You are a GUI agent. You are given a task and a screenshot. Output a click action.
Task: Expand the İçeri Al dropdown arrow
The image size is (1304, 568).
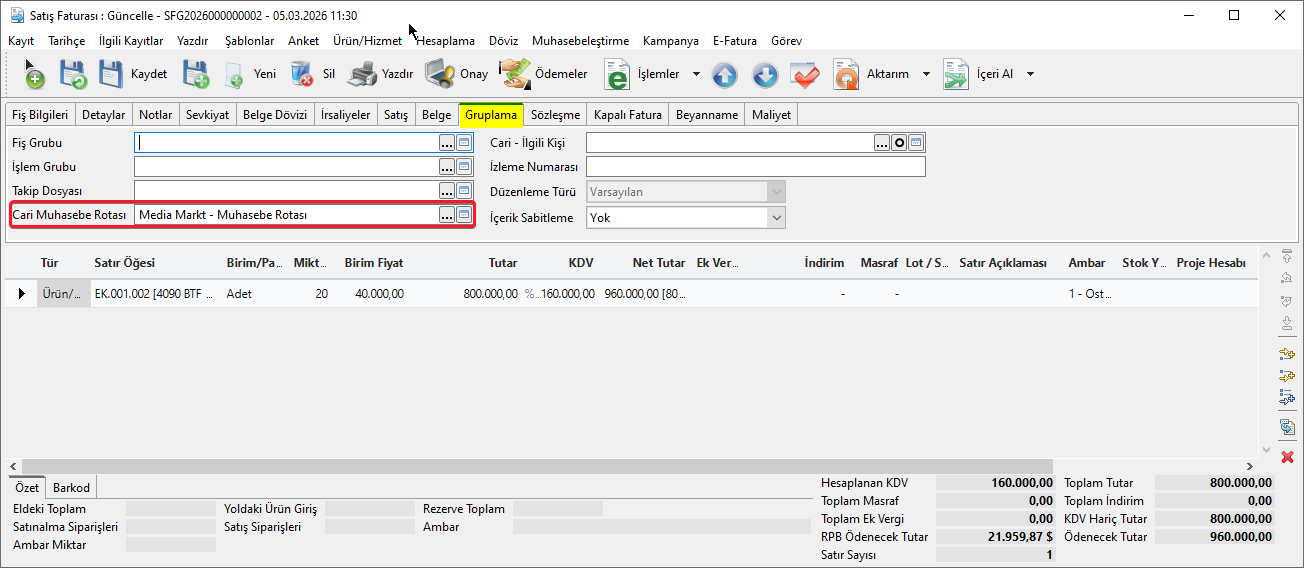tap(1030, 74)
